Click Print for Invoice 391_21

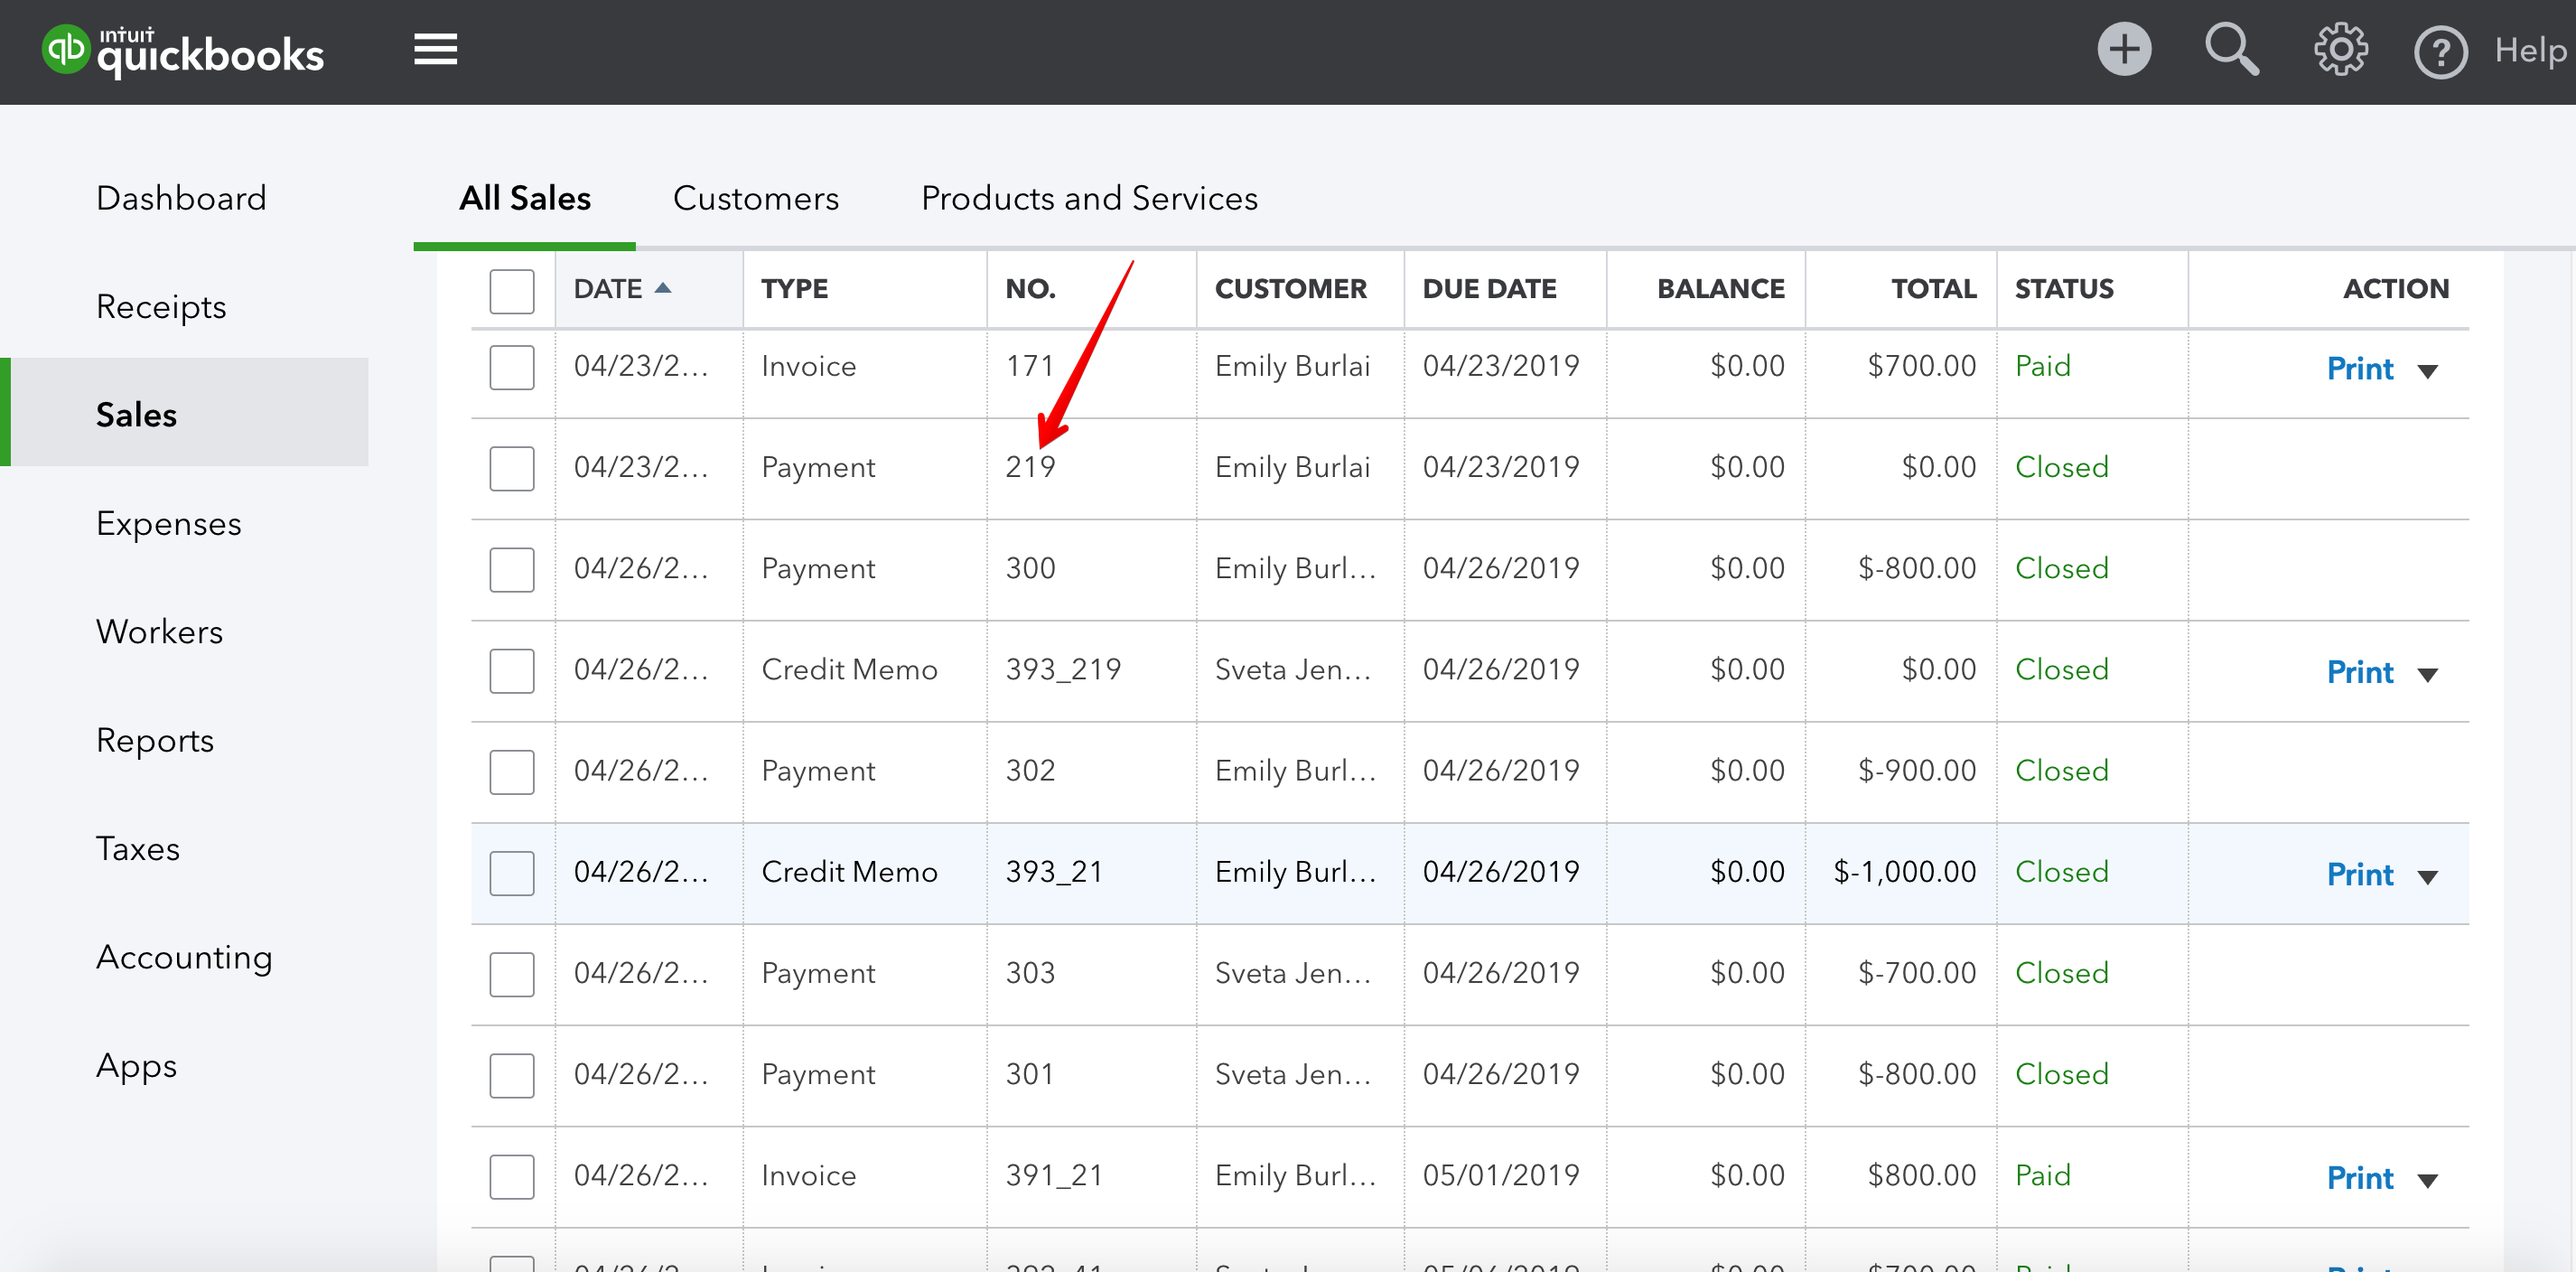[2360, 1177]
